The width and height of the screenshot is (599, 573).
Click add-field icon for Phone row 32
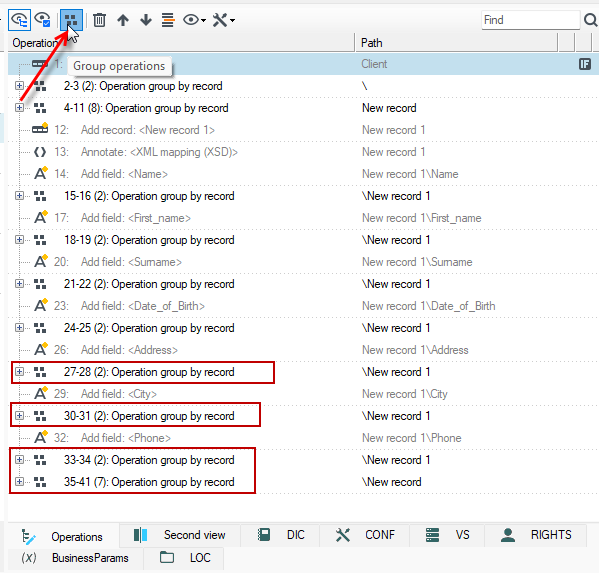[x=40, y=437]
